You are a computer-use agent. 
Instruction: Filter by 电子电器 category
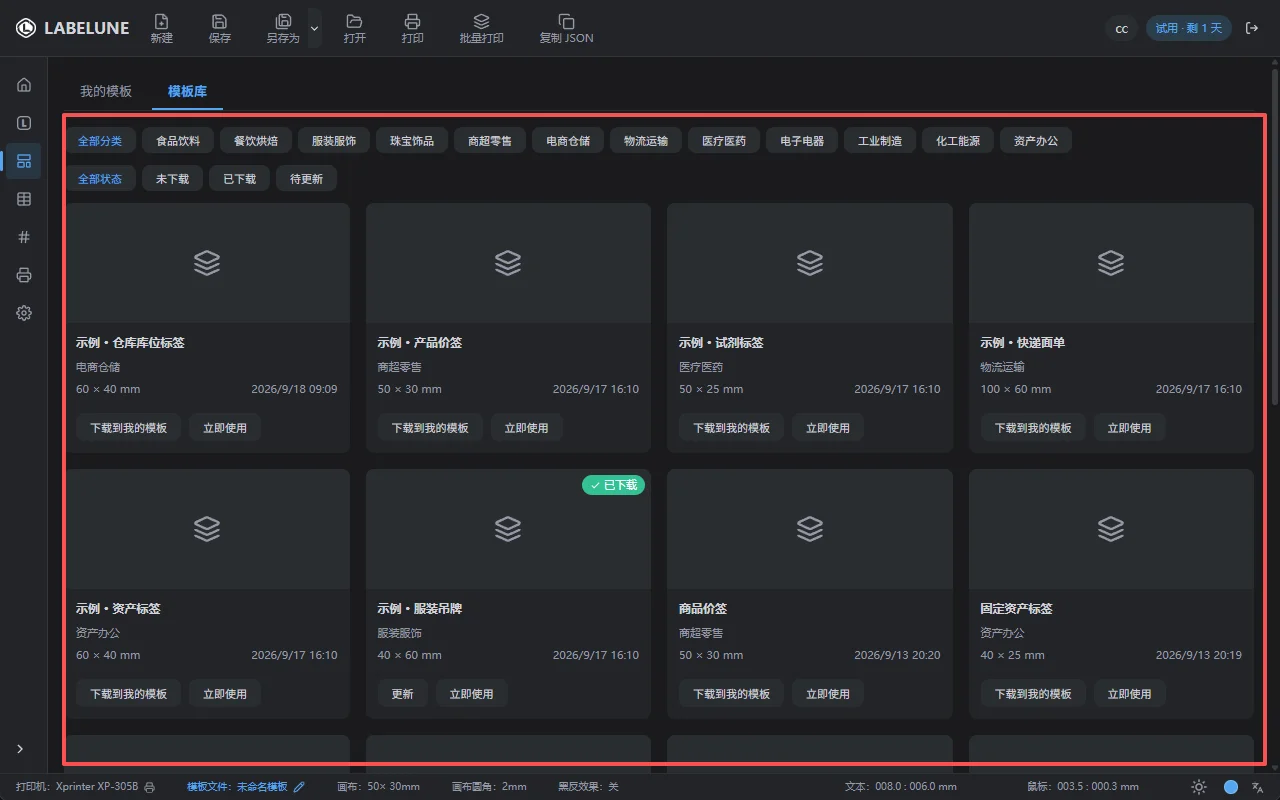click(x=802, y=141)
